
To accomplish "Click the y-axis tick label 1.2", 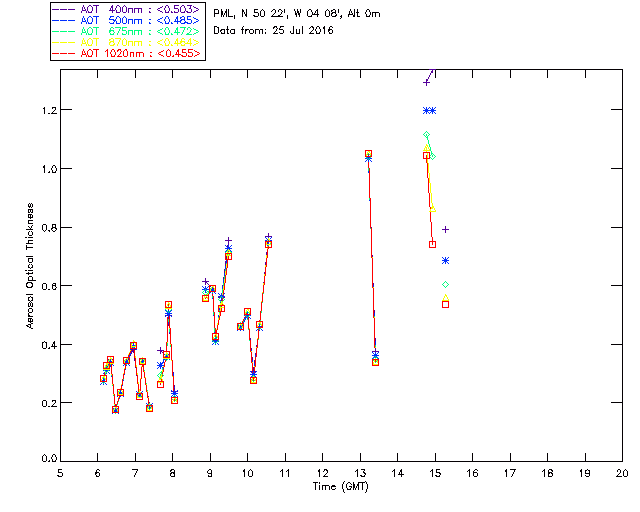I will point(45,110).
